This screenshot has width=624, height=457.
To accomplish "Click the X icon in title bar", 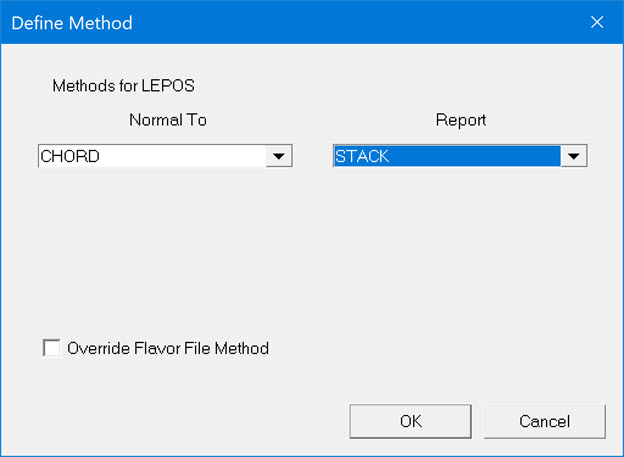I will pos(597,22).
